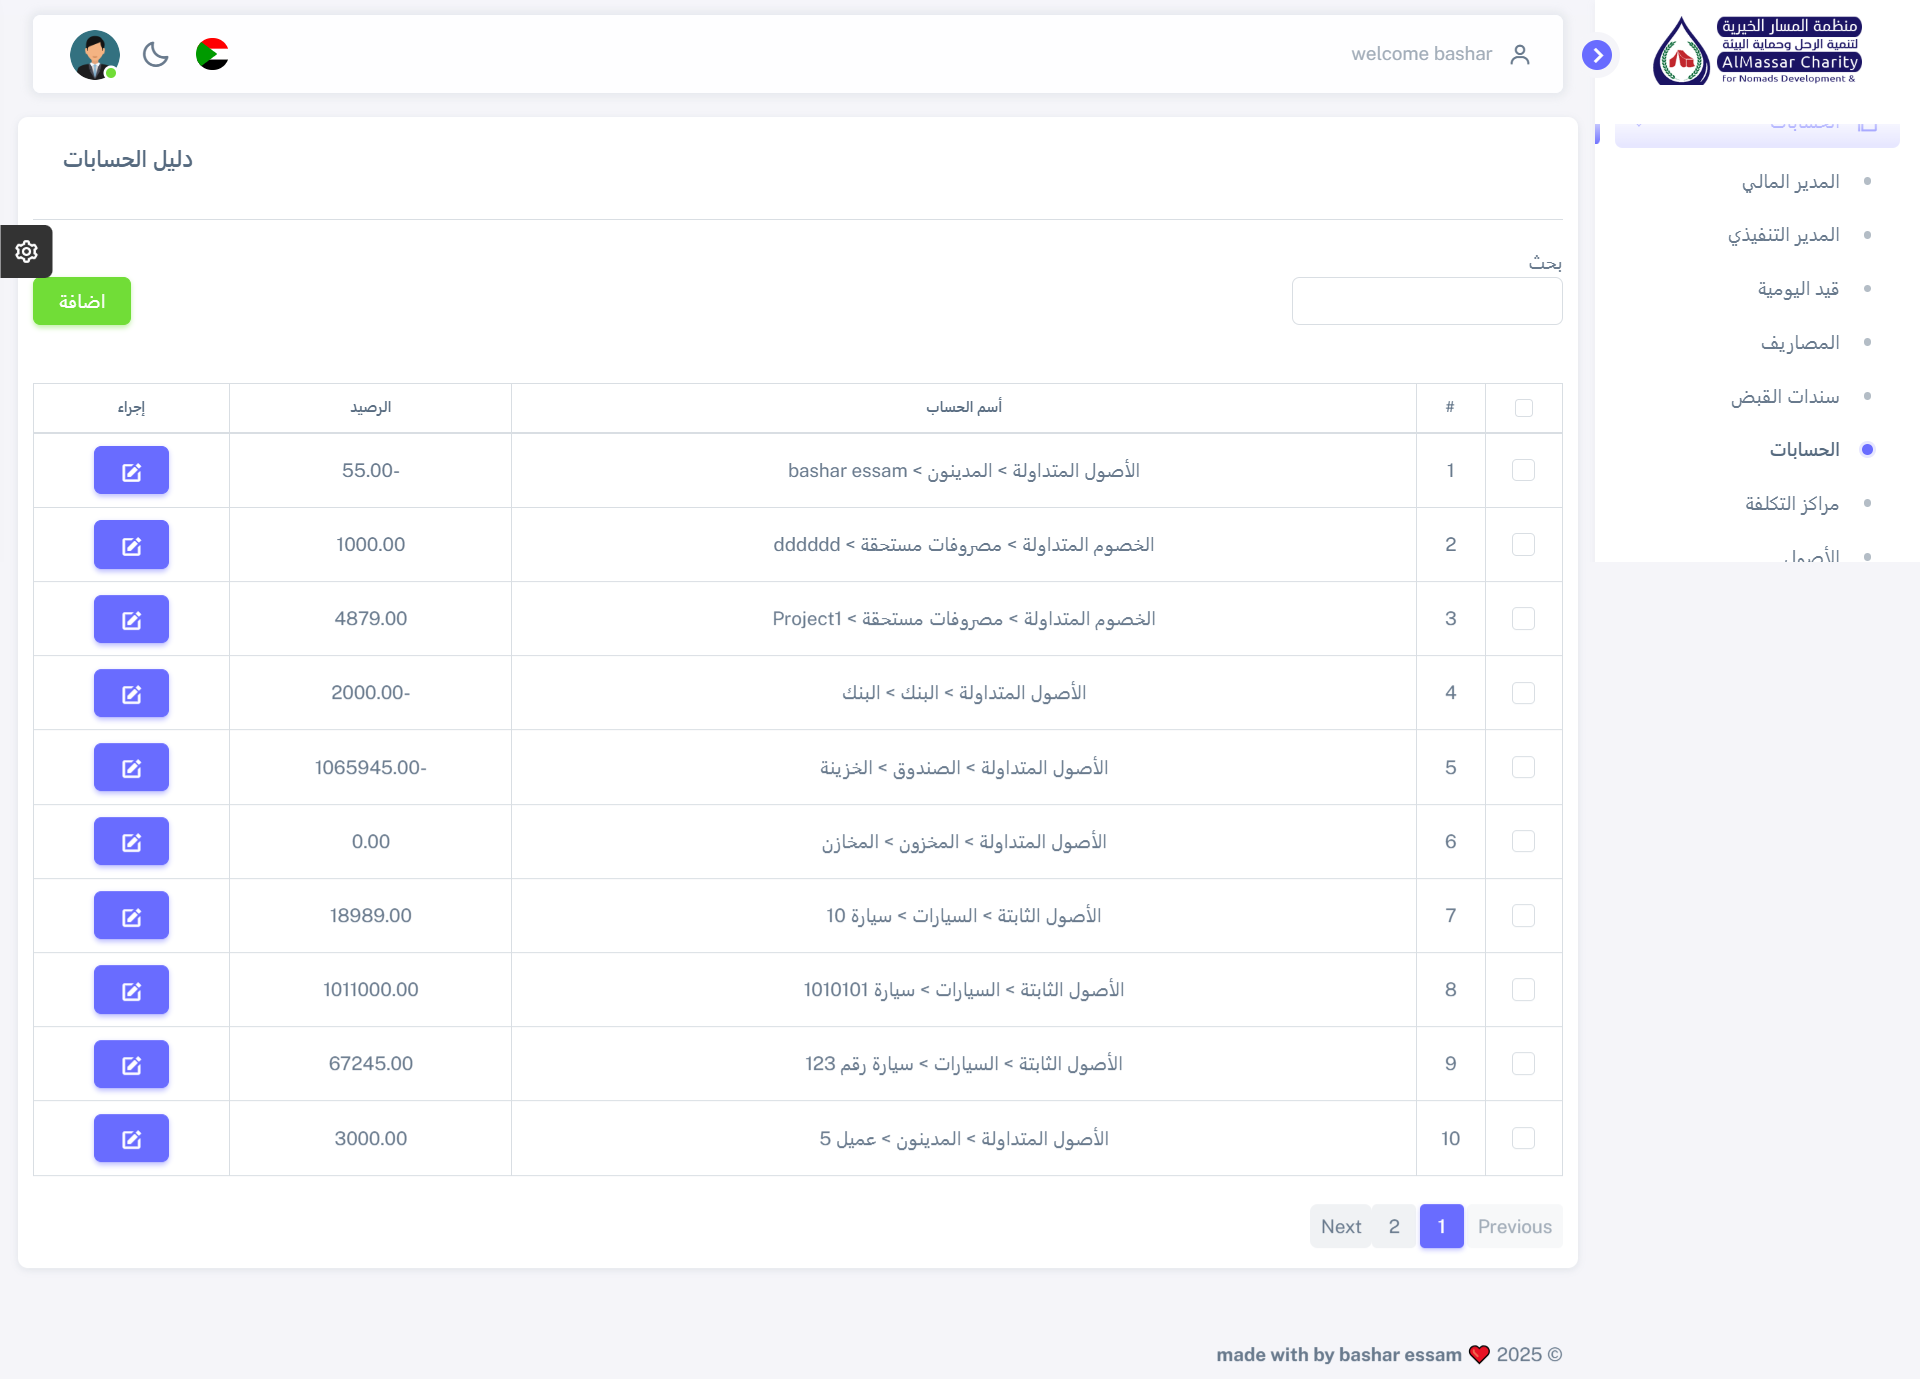1920x1379 pixels.
Task: Edit the bashar essam account row
Action: [131, 471]
